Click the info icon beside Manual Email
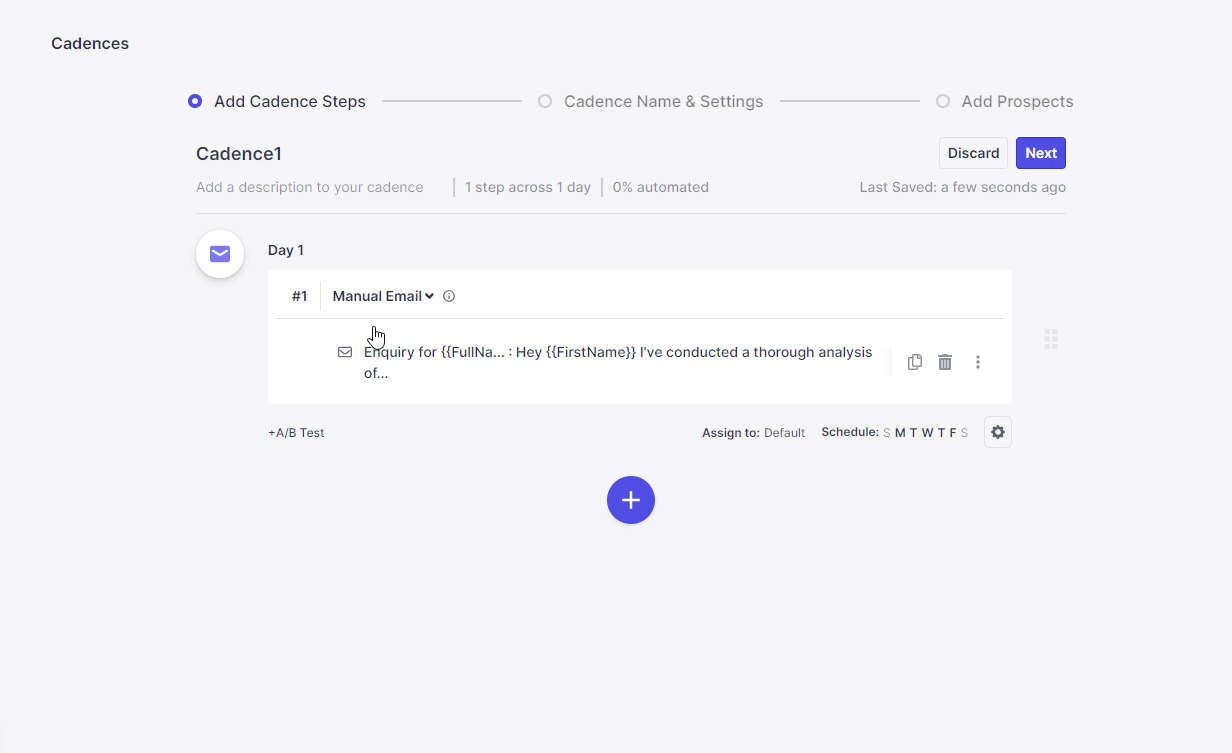 (x=449, y=296)
